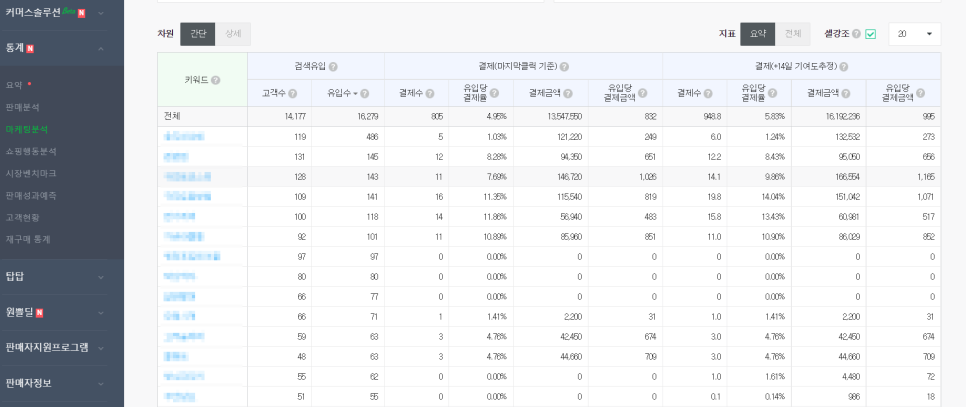Screen dimensions: 966x407
Task: Expand 커머스솔루션 menu chevron
Action: point(101,13)
